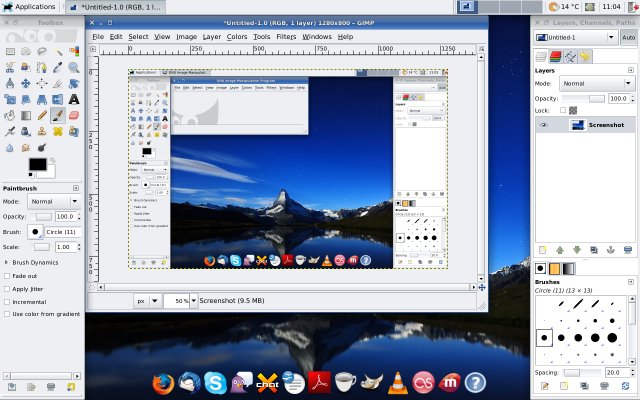Viewport: 640px width, 400px height.
Task: Open the Paintbrush tool options menu arrow
Action: click(76, 188)
